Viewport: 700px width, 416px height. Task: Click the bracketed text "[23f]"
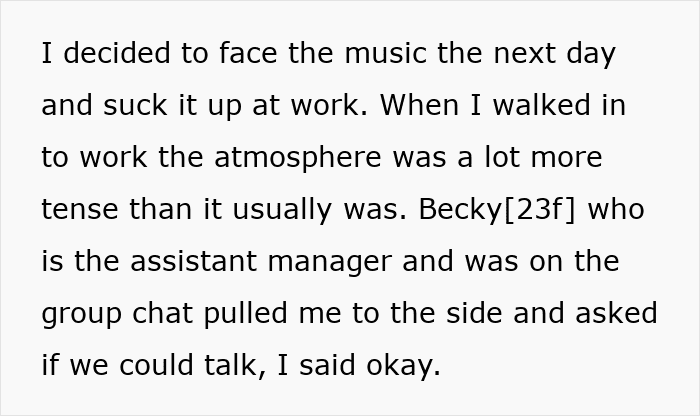click(x=540, y=209)
